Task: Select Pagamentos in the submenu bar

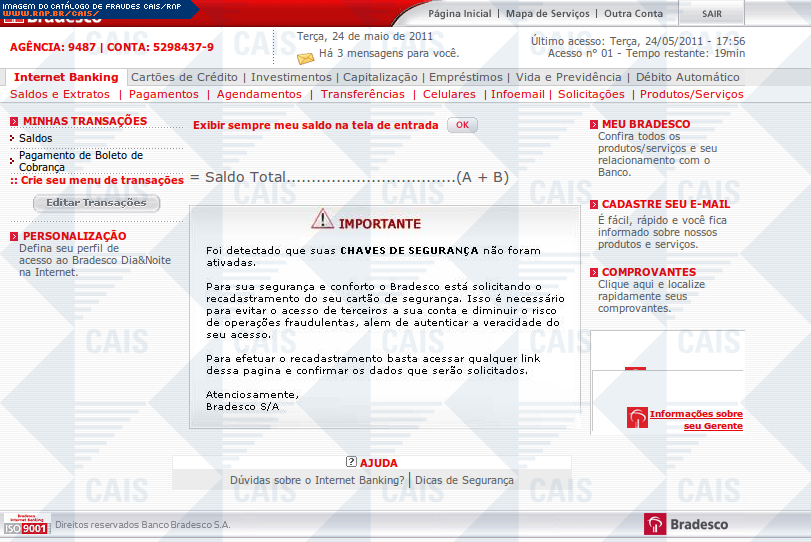Action: coord(164,94)
